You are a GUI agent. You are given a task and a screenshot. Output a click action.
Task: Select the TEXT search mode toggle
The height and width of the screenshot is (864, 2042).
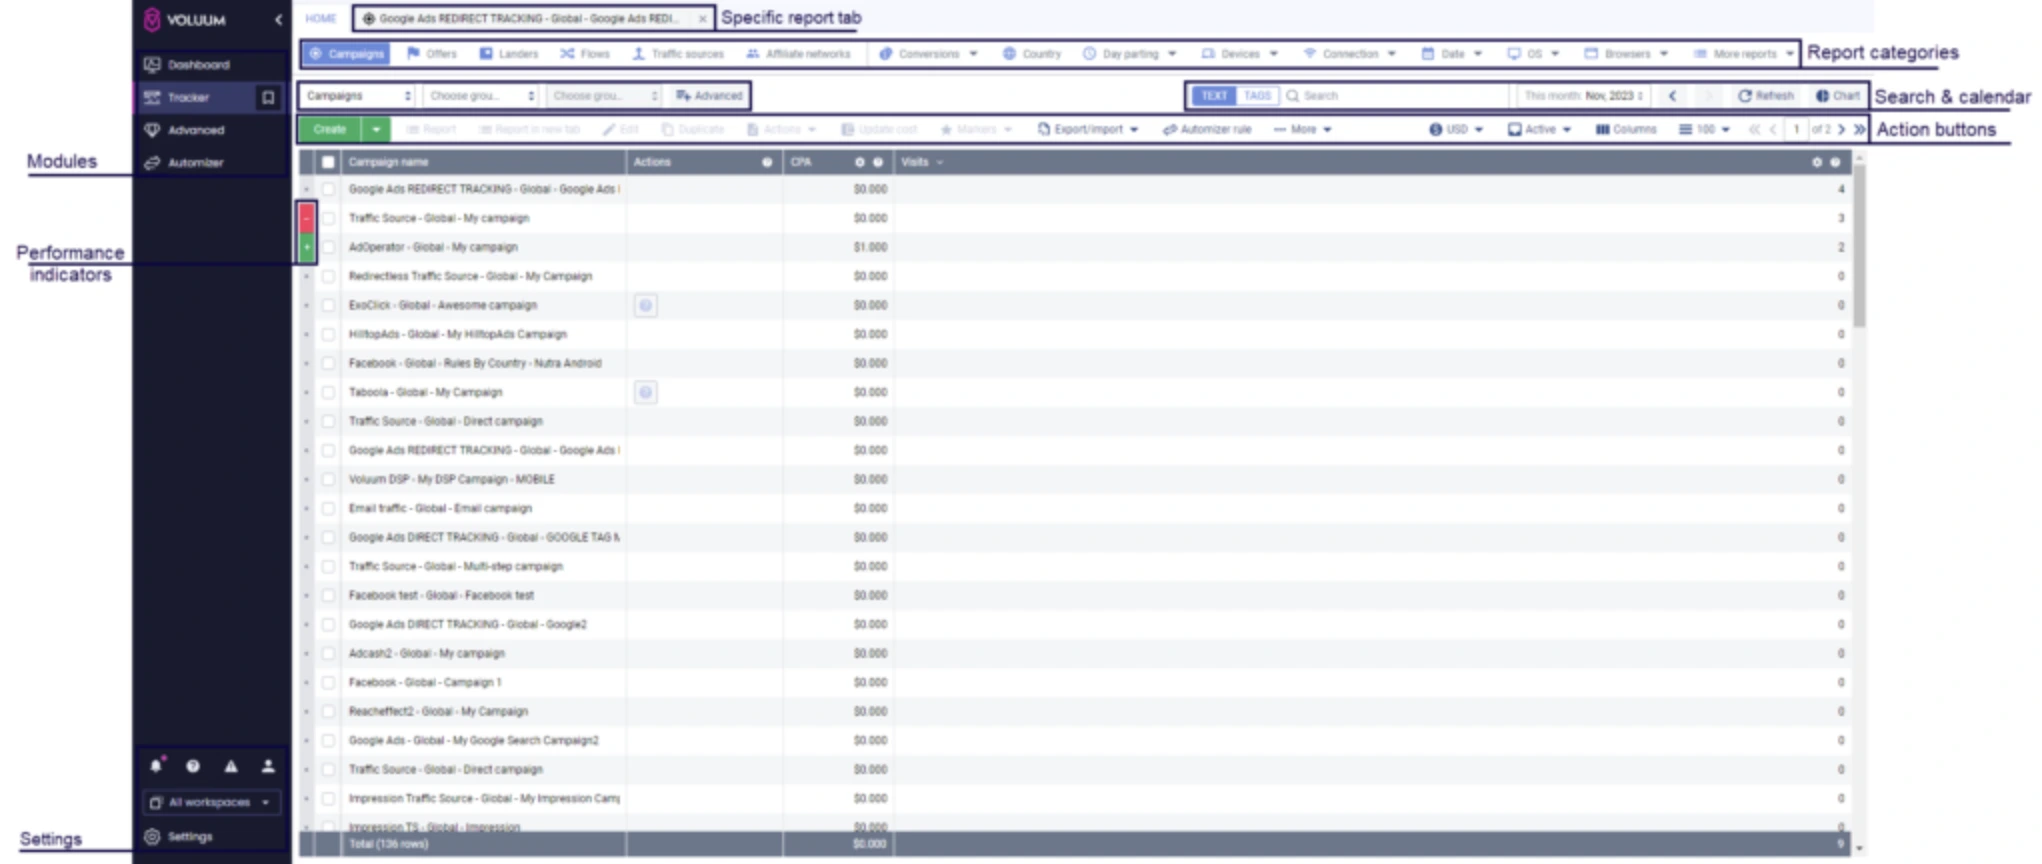tap(1214, 96)
